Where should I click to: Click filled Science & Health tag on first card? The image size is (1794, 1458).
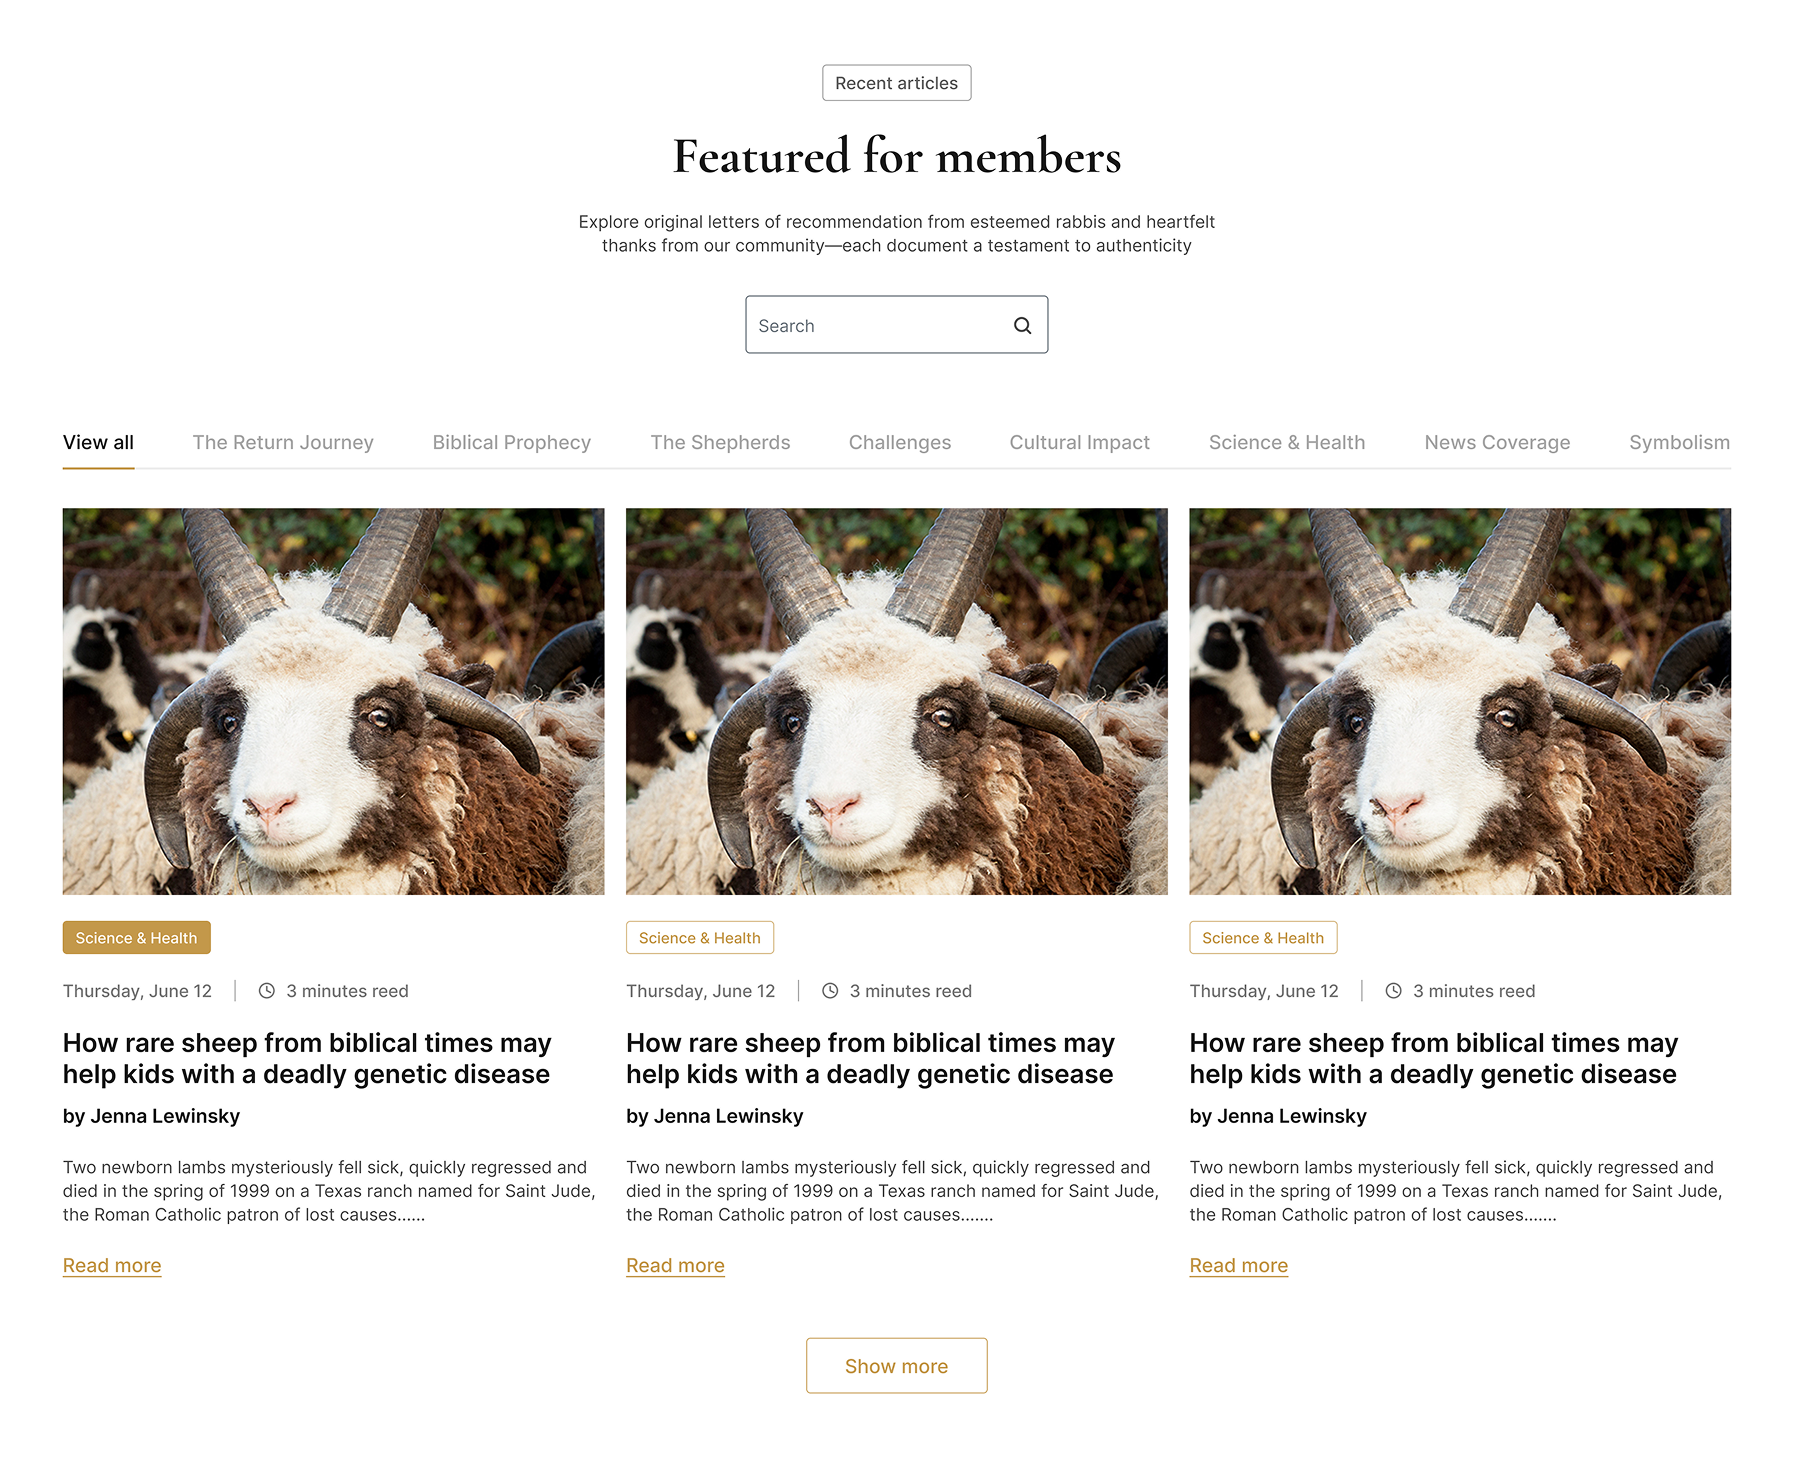(x=136, y=937)
